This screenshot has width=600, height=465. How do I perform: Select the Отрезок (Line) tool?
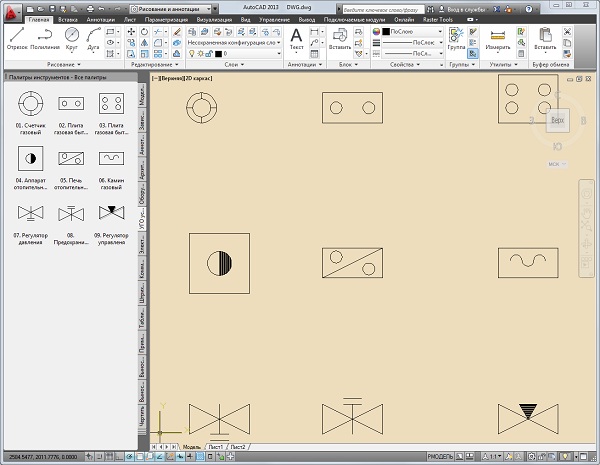click(17, 37)
